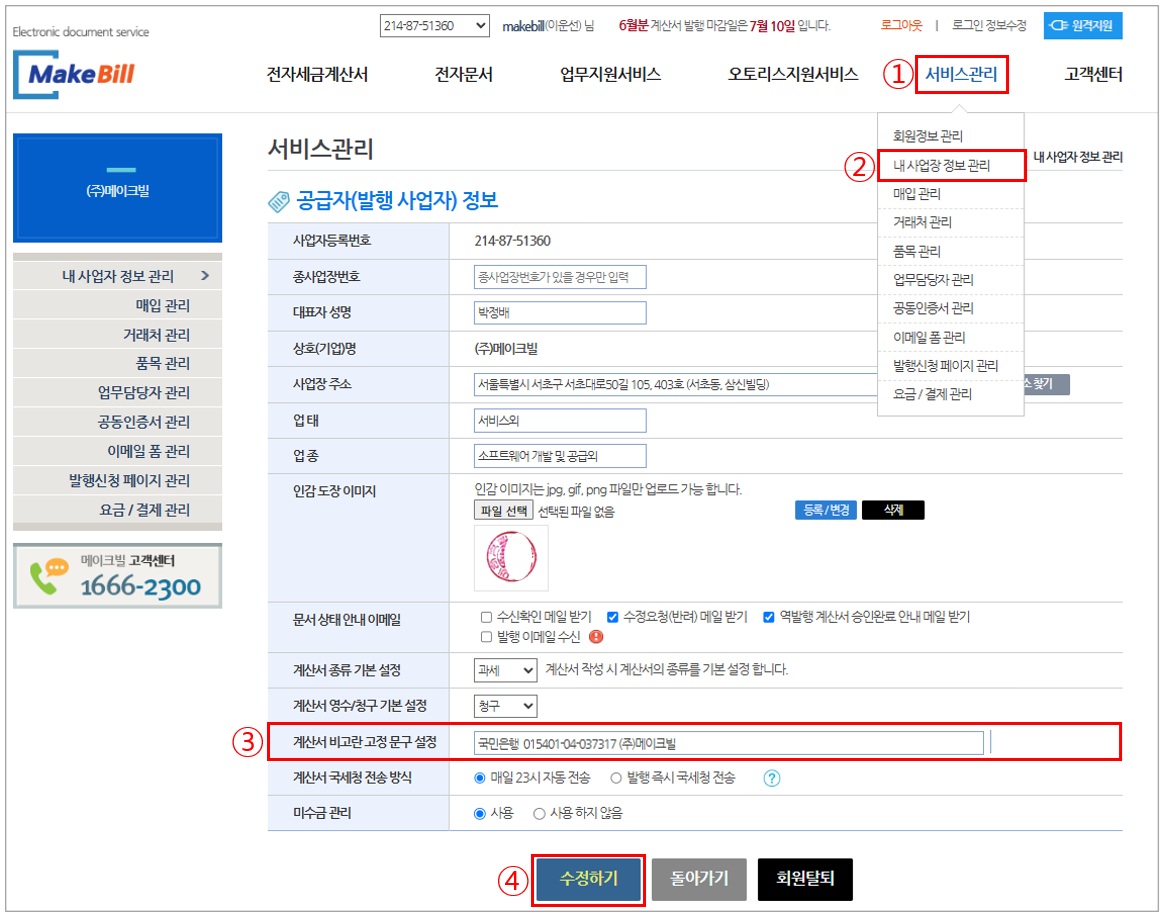Select 내 사업장 정보 관리 in dropdown menu
The height and width of the screenshot is (916, 1165).
point(941,165)
